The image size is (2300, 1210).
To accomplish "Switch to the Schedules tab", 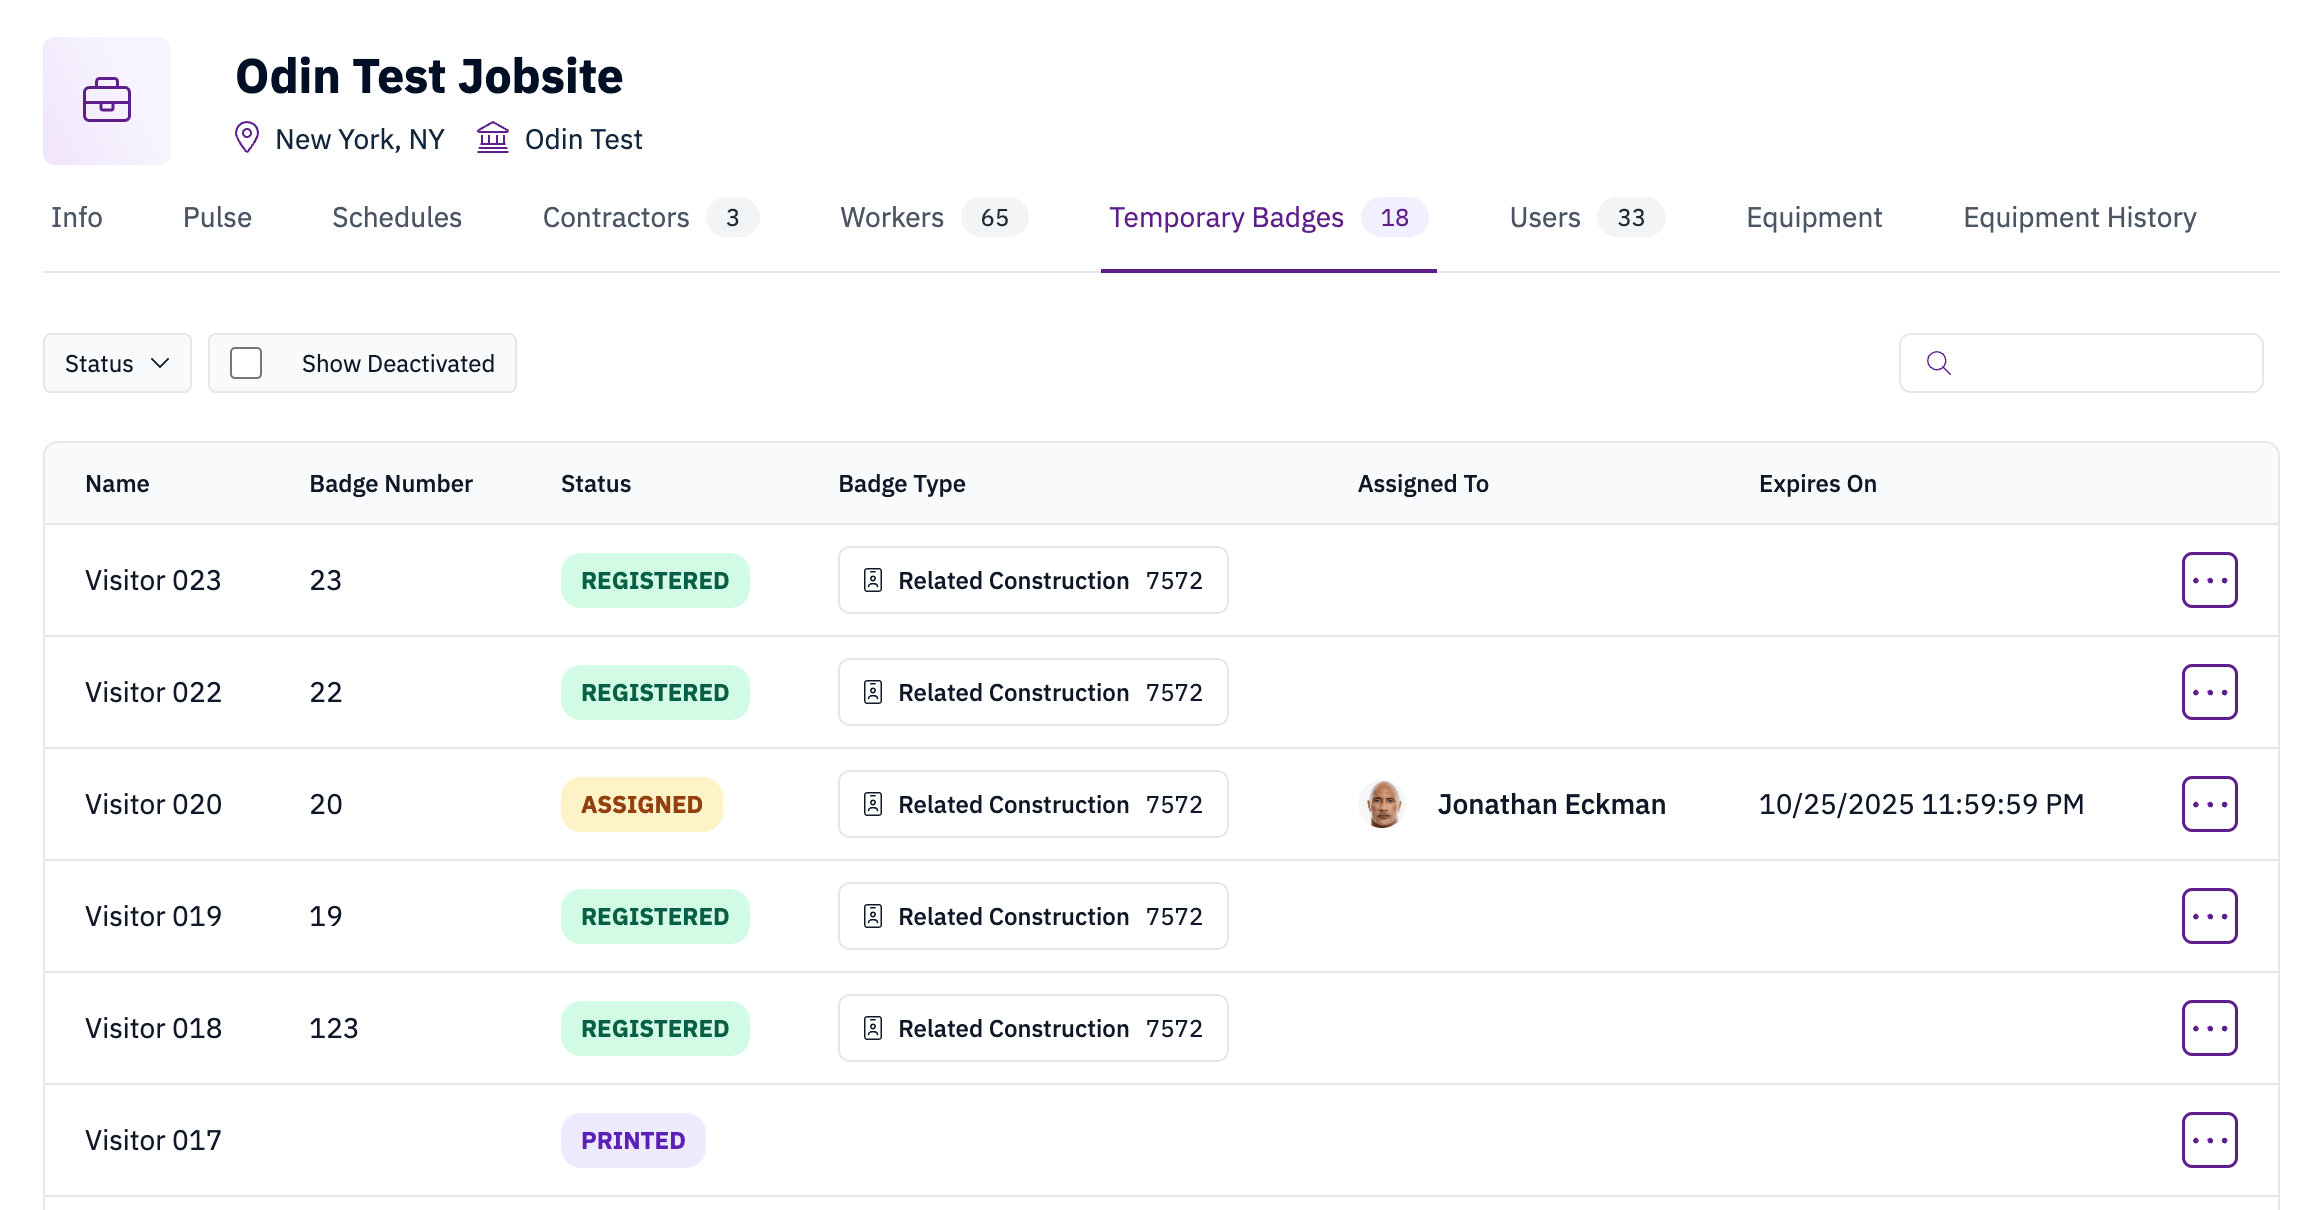I will click(x=397, y=217).
